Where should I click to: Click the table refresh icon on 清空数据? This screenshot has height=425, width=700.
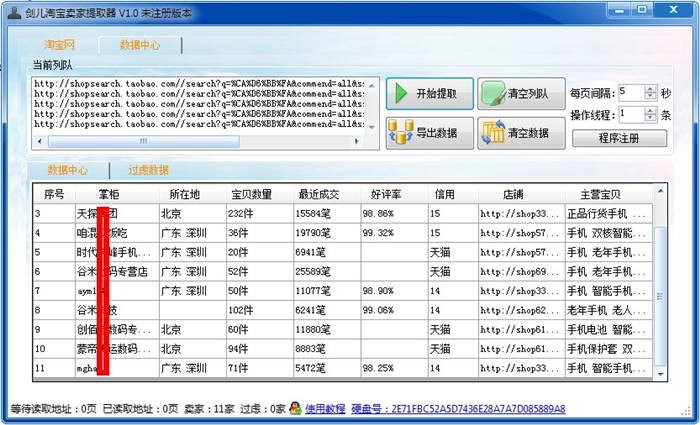493,133
